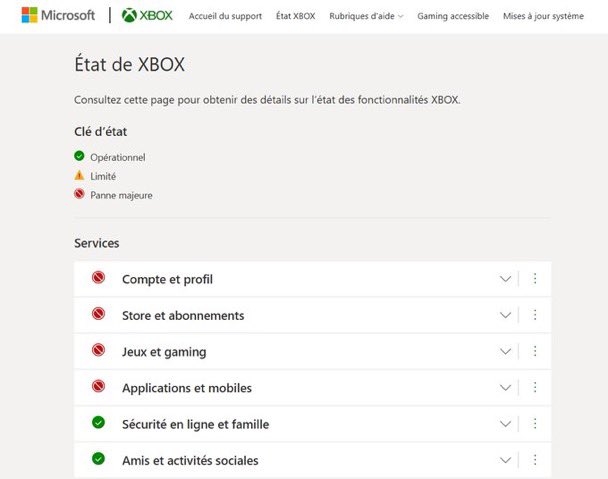Click red outage icon for Jeux et gaming
Screen dimensions: 608x479
point(98,350)
